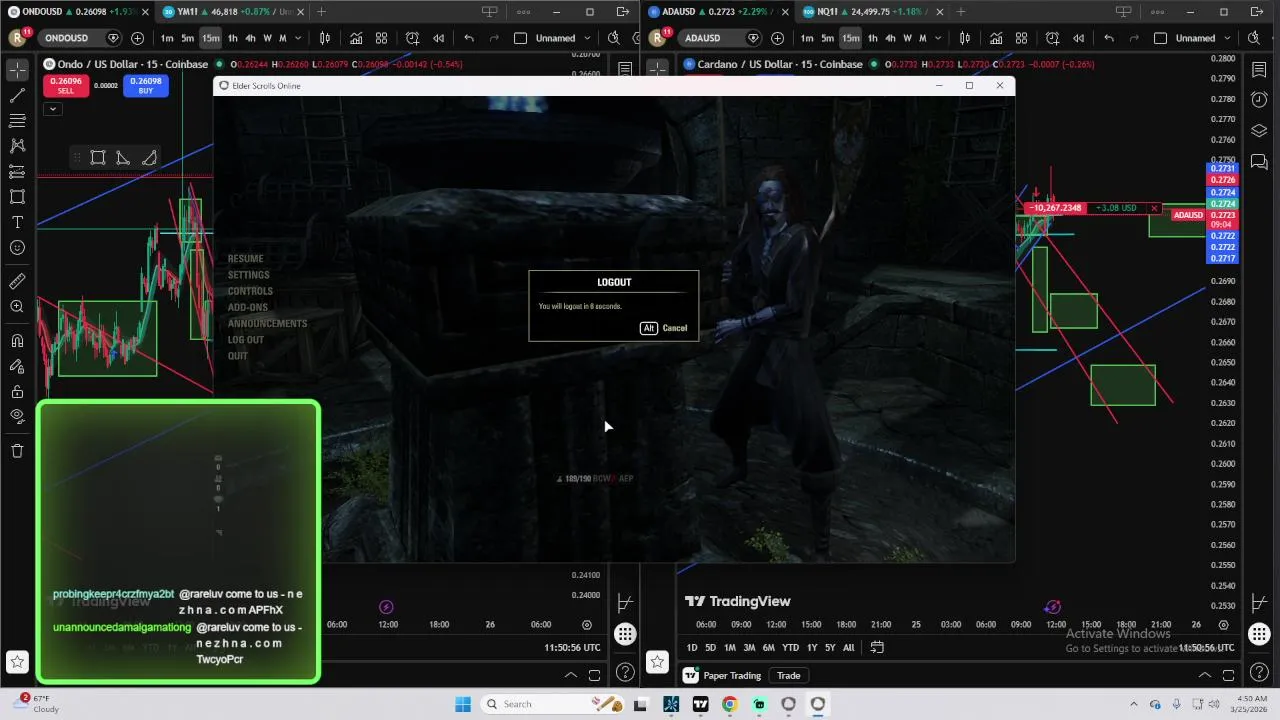Select crosshair cursor tool in ONDOUSD window
The height and width of the screenshot is (720, 1280).
coord(17,70)
